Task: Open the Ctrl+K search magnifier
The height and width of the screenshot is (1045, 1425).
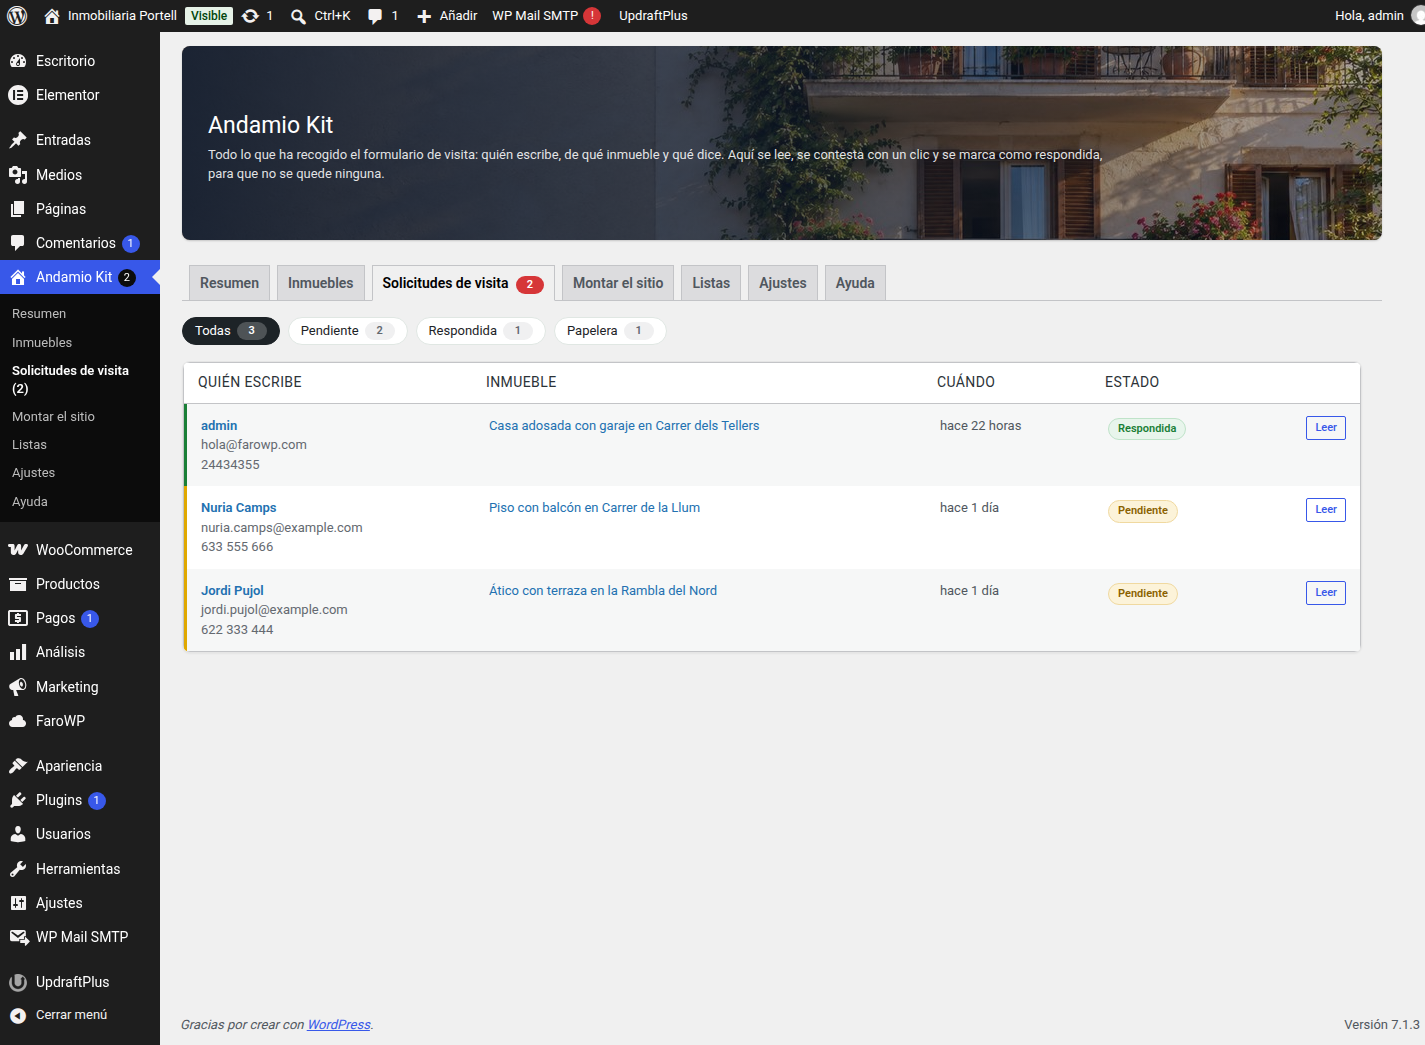Action: (298, 16)
